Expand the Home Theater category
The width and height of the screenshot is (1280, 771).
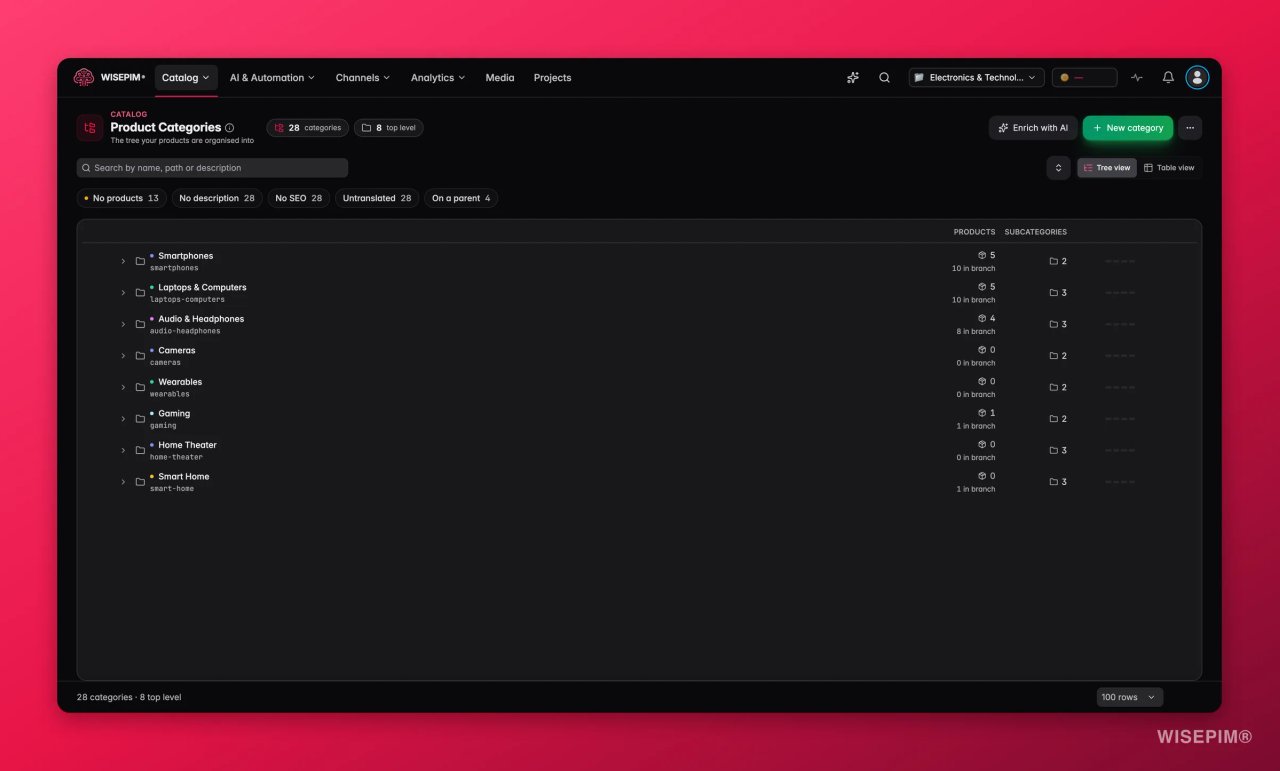123,450
